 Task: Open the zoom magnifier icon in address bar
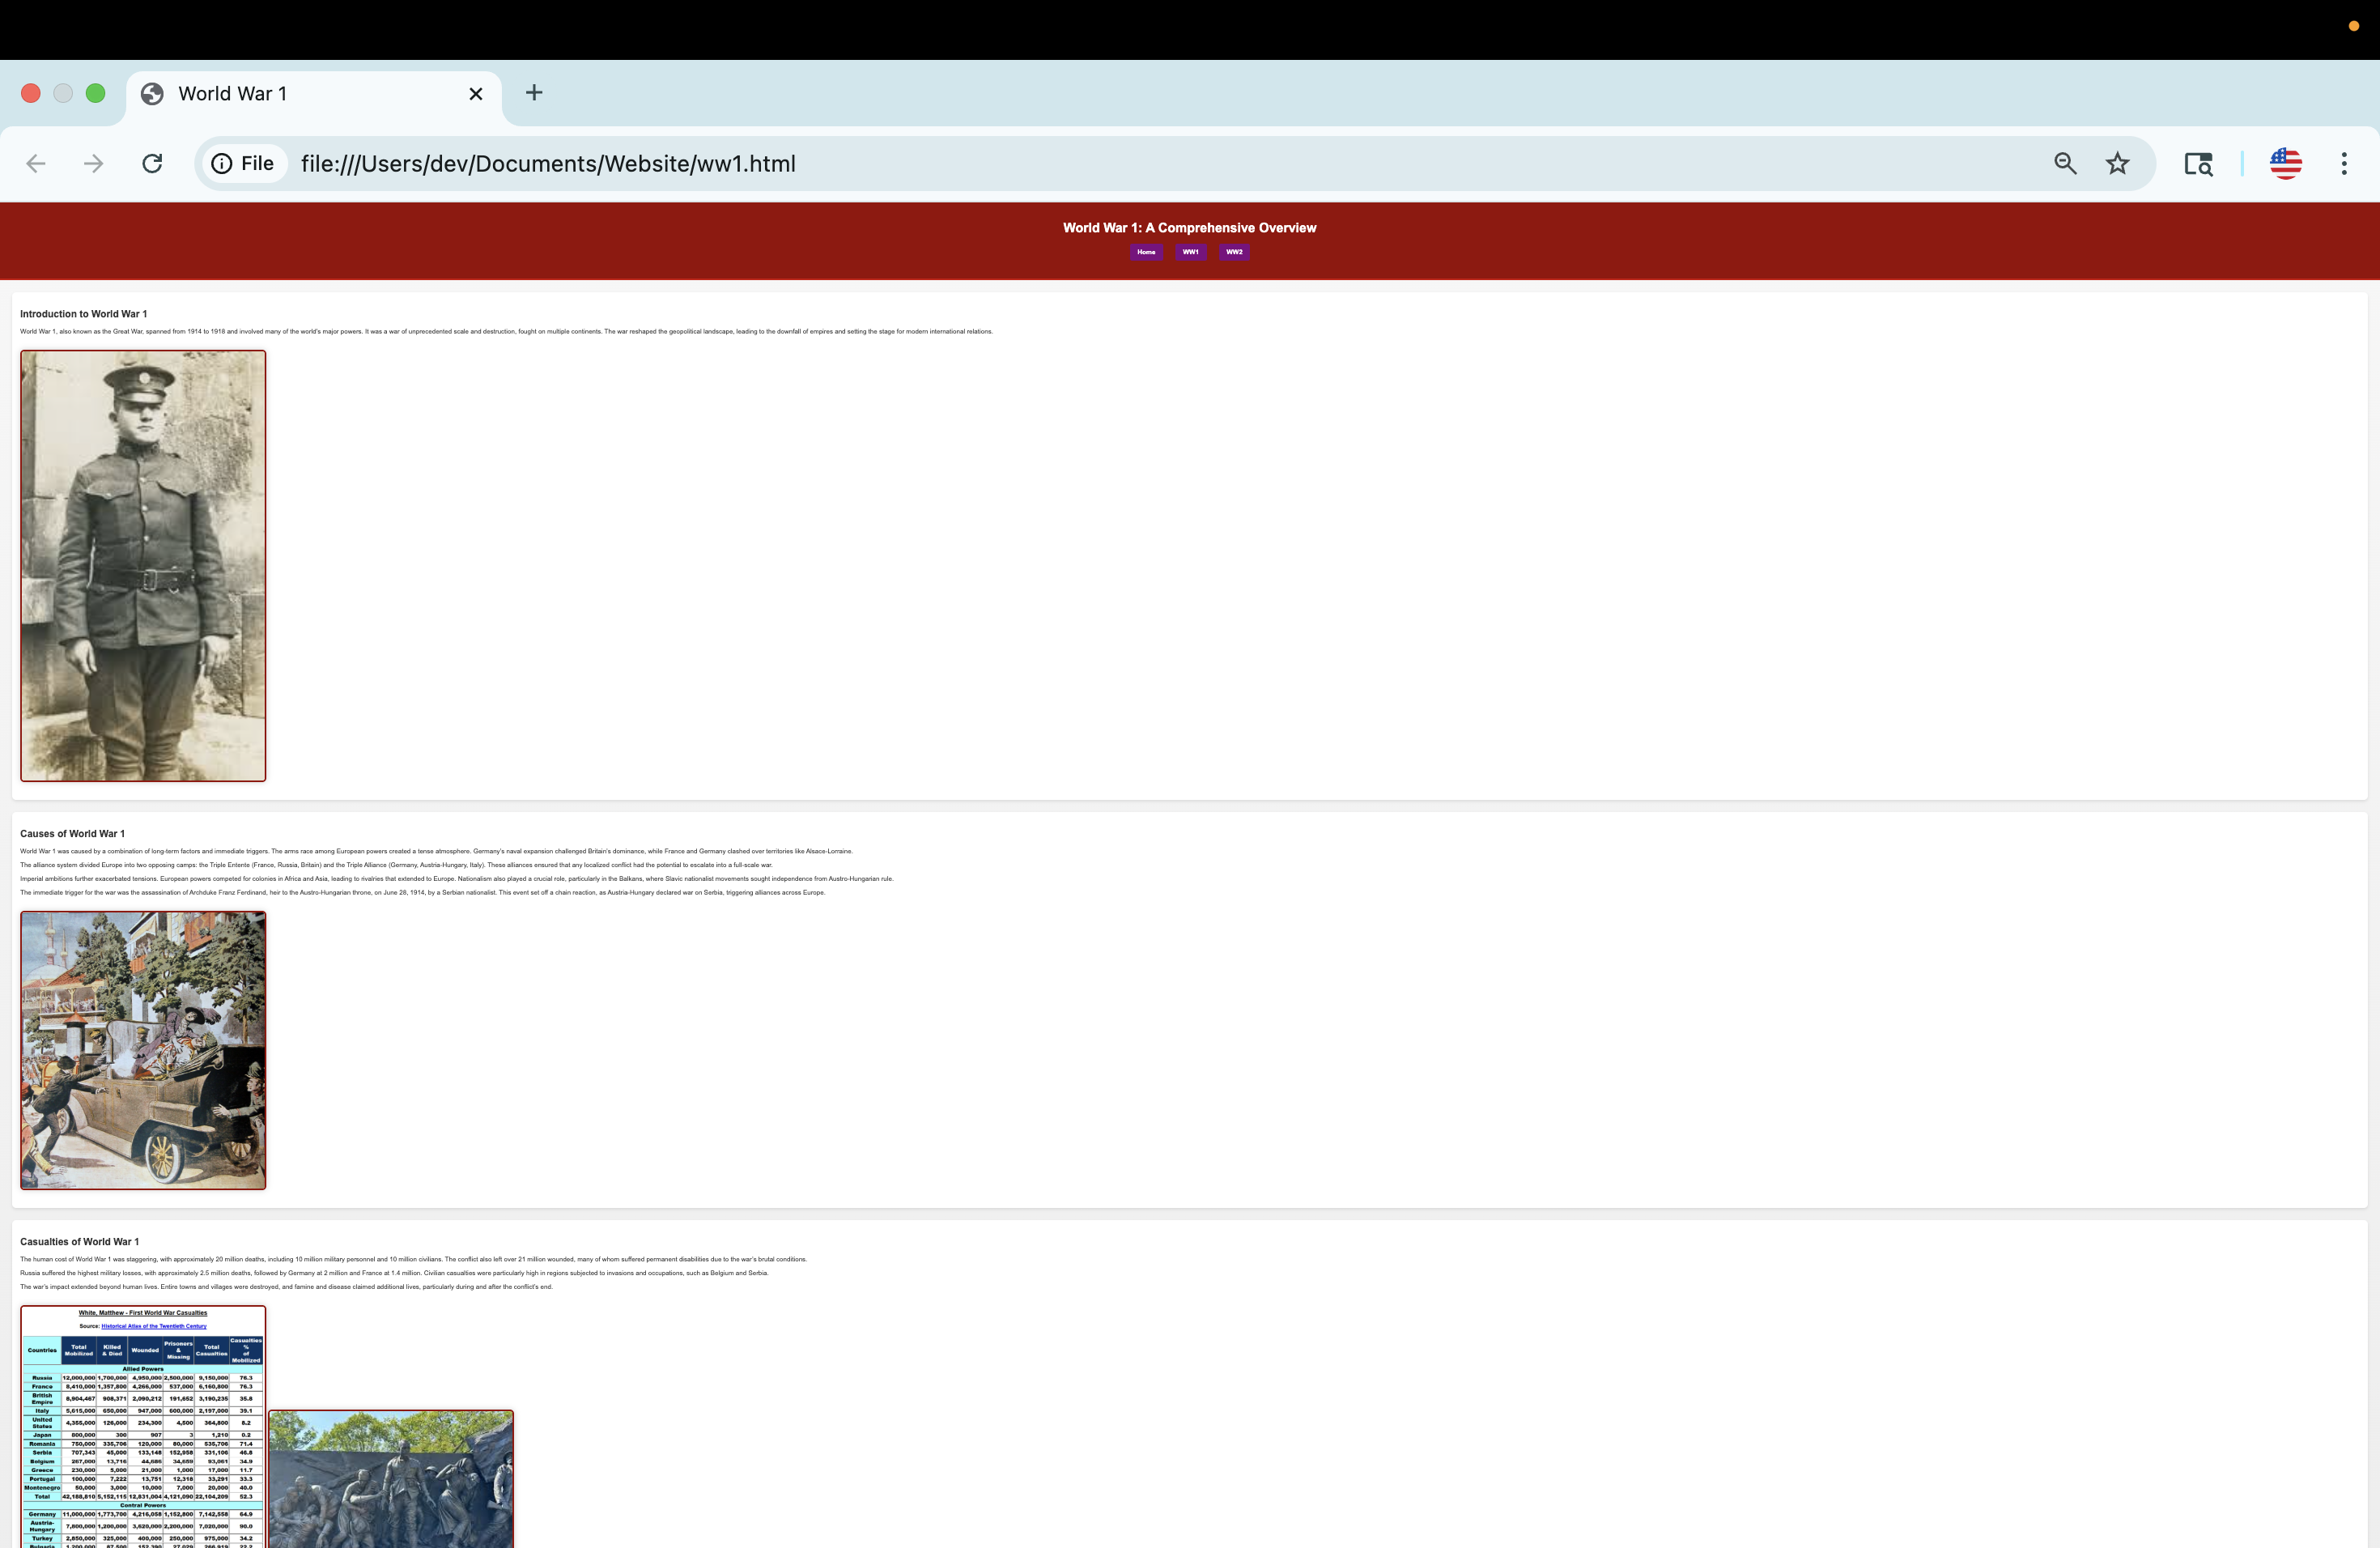click(2065, 163)
